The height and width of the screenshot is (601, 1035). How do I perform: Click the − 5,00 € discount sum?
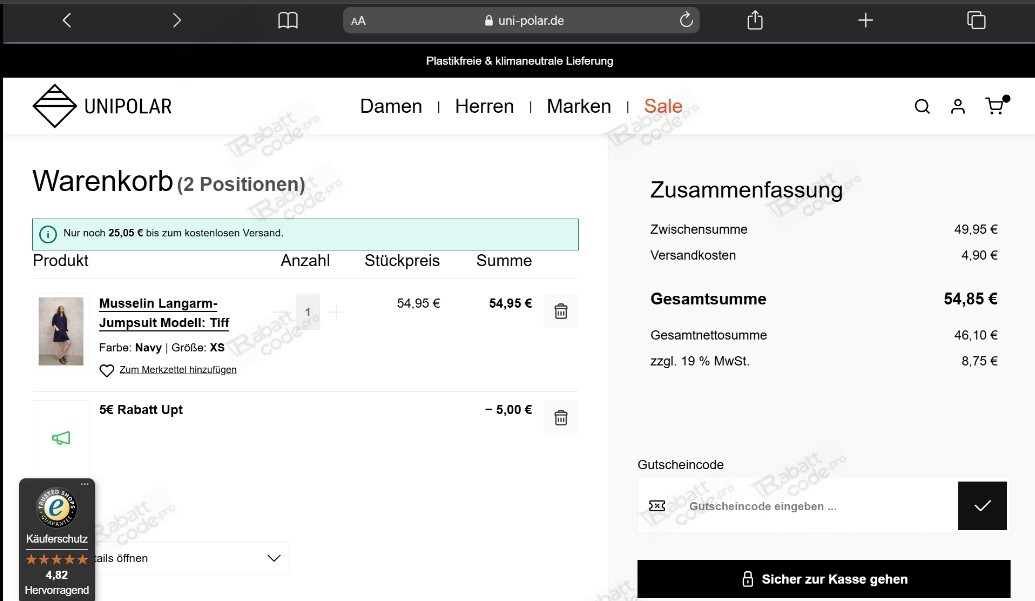click(508, 410)
